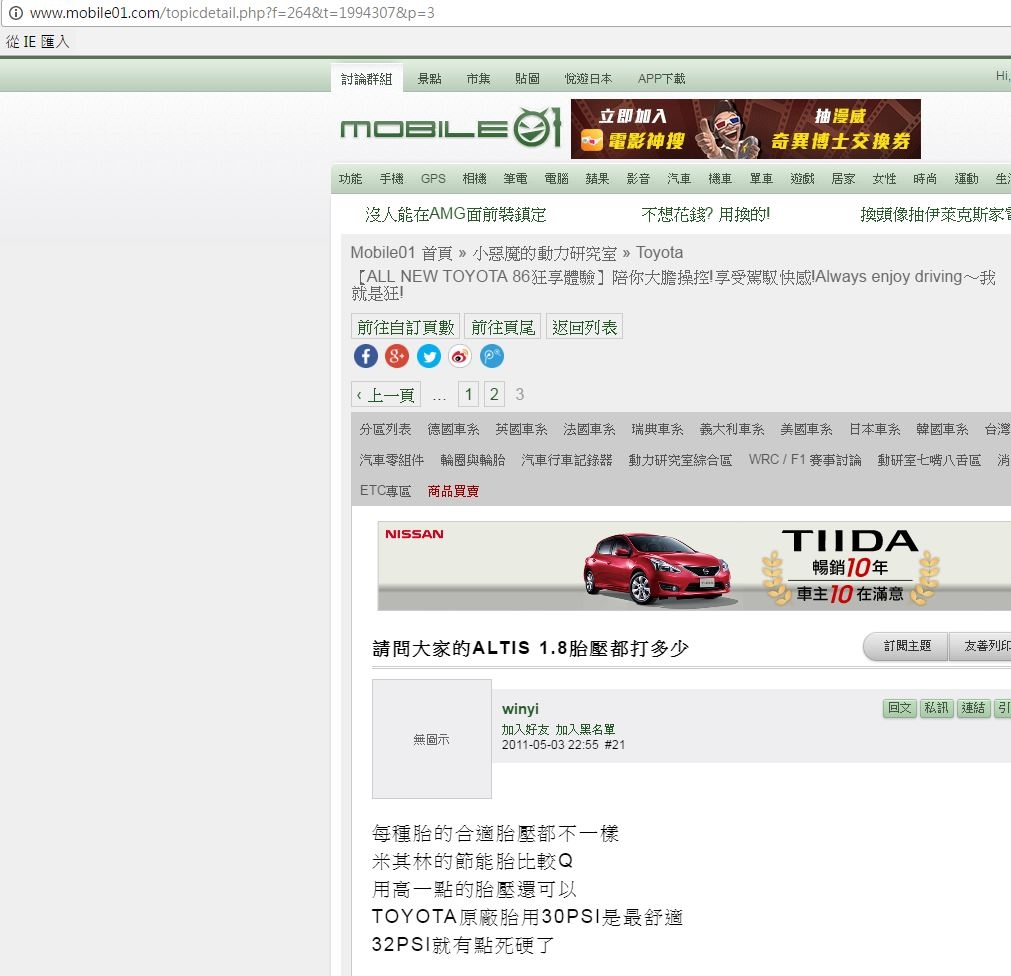This screenshot has width=1011, height=976.
Task: Open the 相機 category
Action: point(475,179)
